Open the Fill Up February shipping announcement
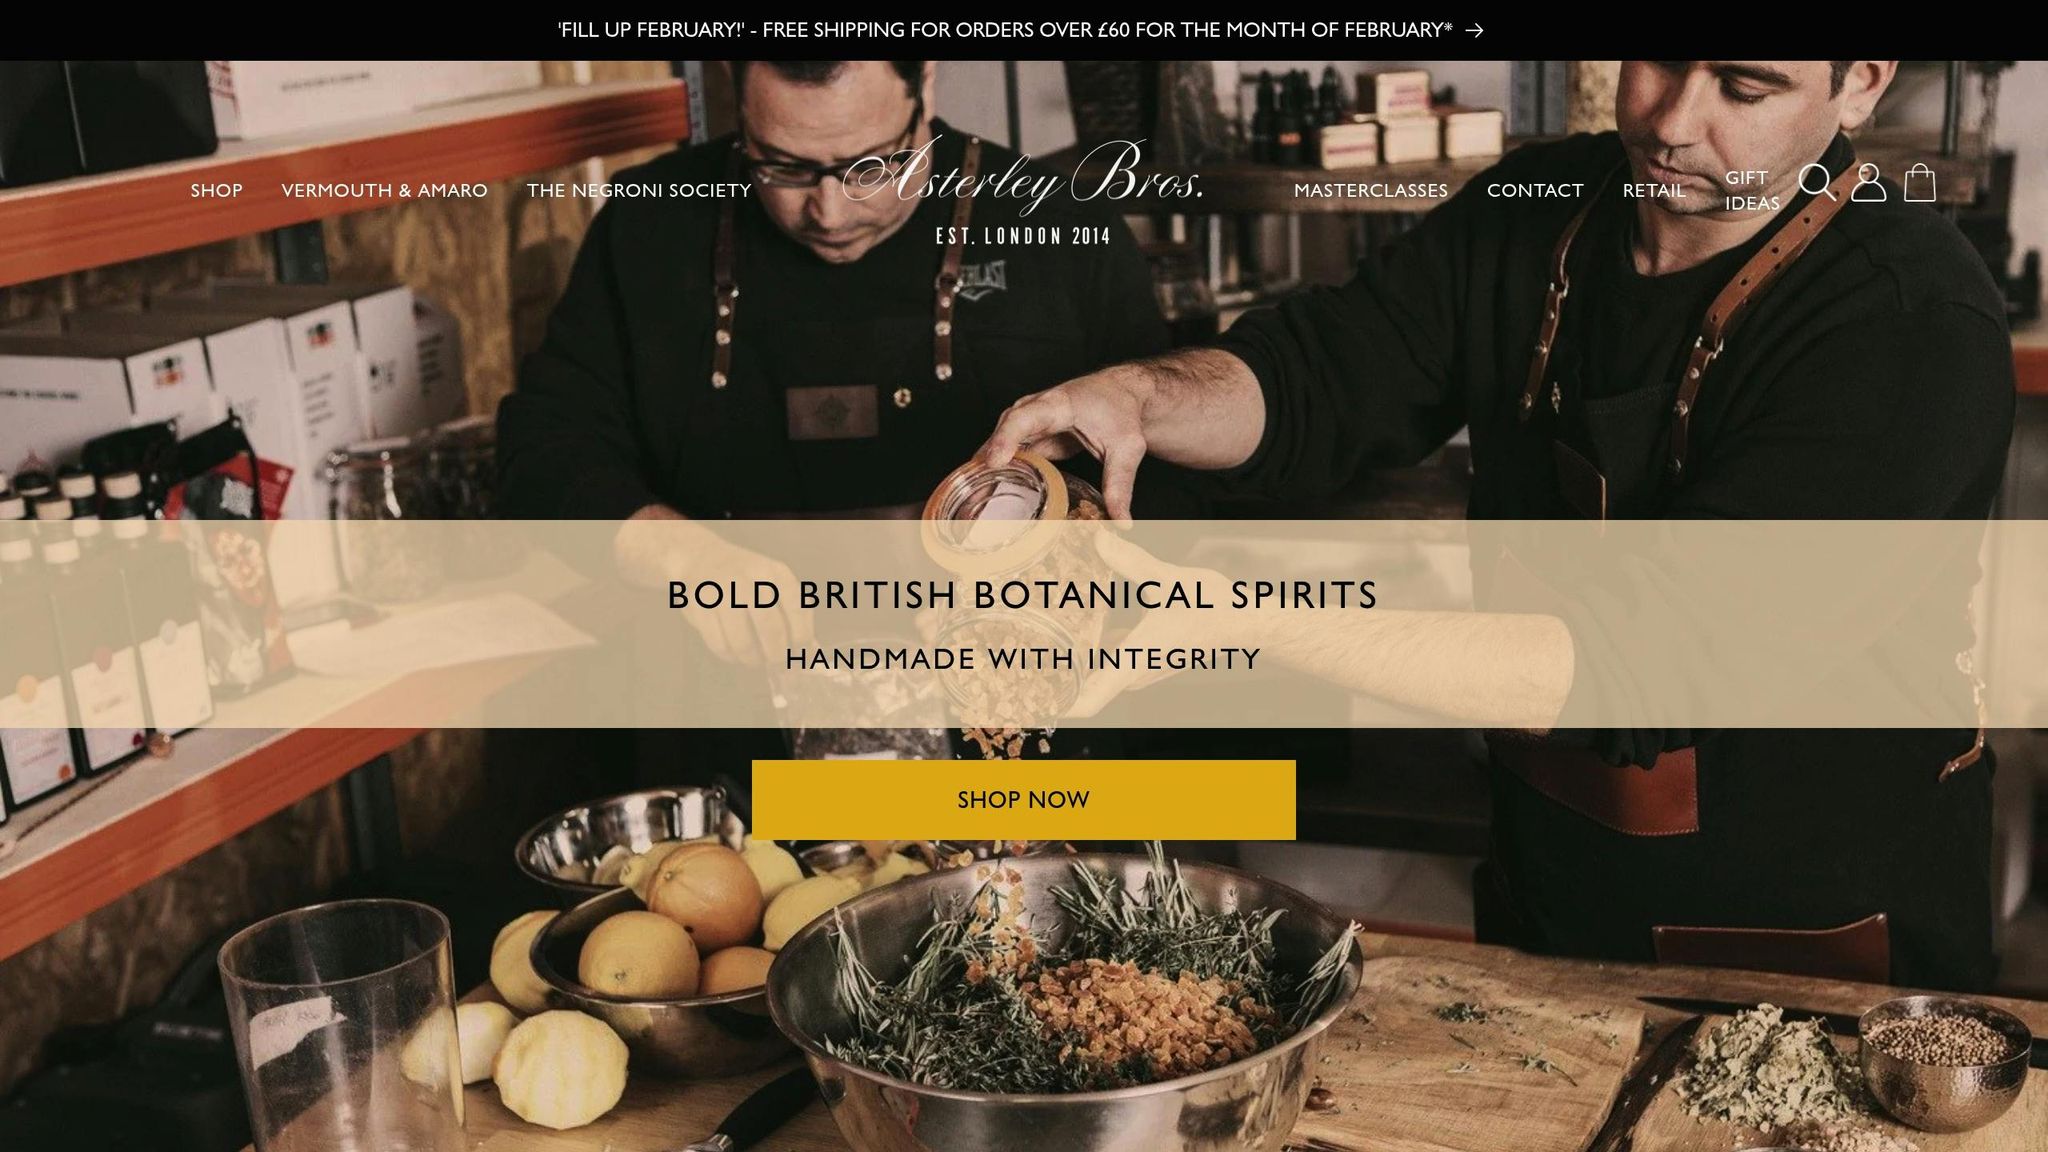Screen dimensions: 2048x1152 tap(1005, 30)
